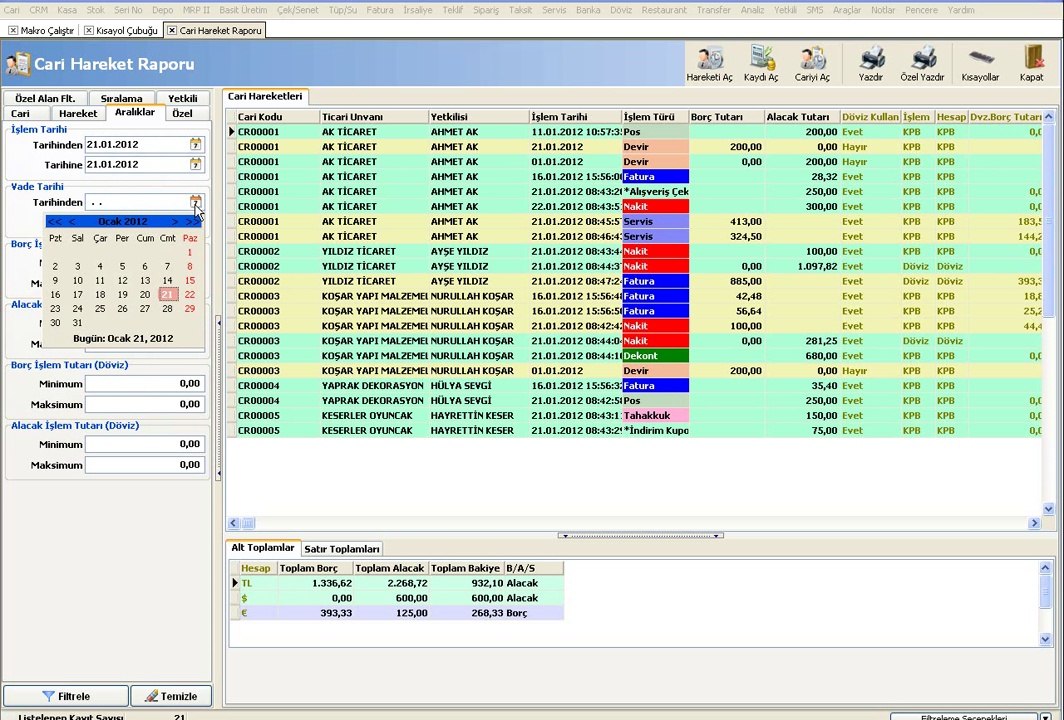1064x720 pixels.
Task: Choose day 28 in the calendar
Action: 168,309
